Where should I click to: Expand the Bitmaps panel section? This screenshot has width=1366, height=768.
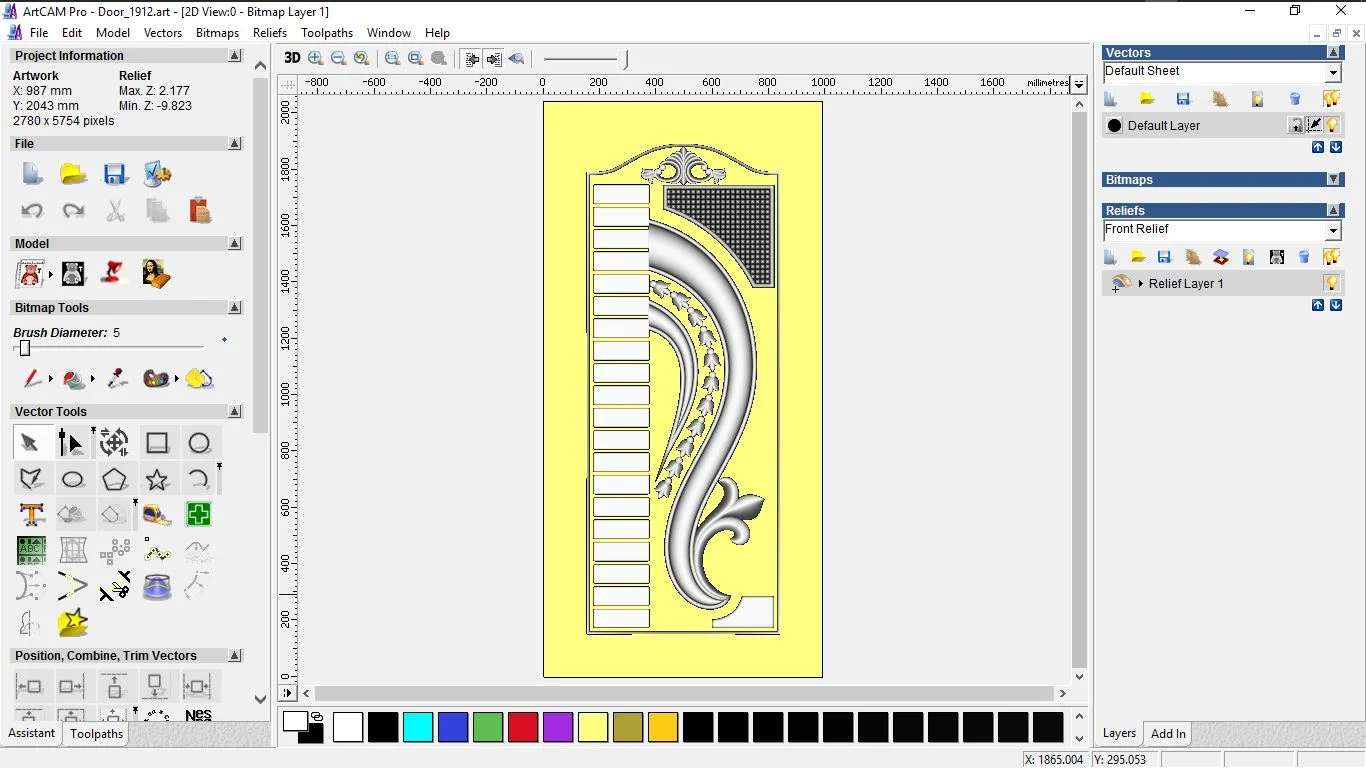point(1334,180)
